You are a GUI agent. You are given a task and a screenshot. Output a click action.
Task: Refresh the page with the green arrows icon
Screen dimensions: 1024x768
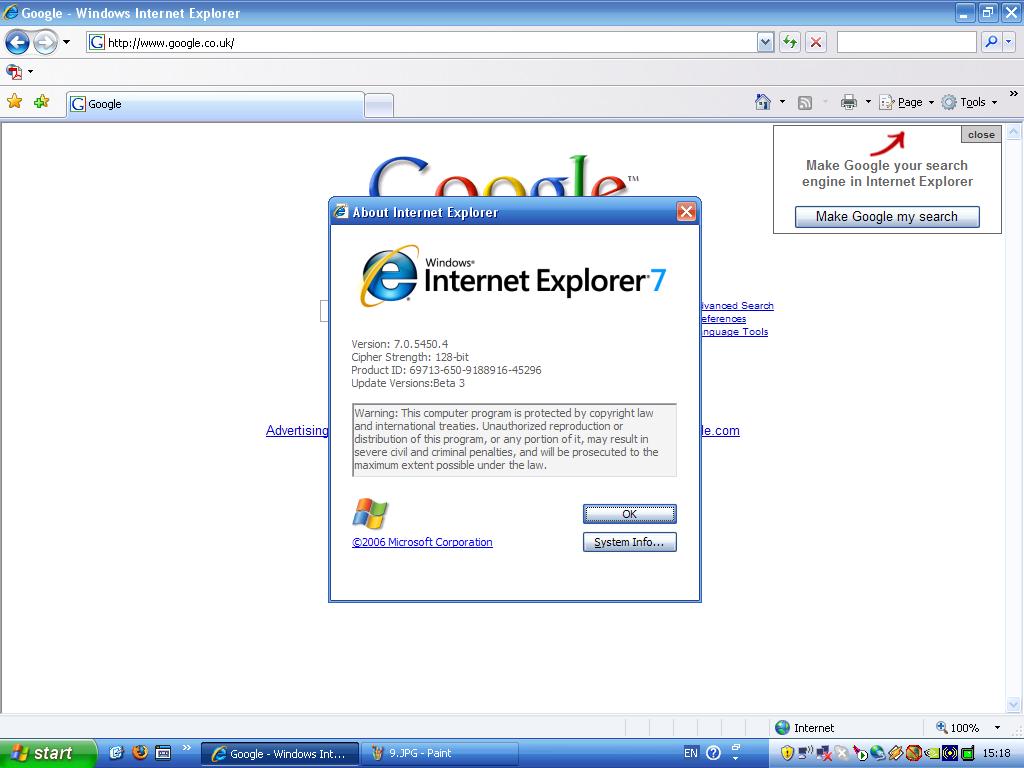coord(790,43)
